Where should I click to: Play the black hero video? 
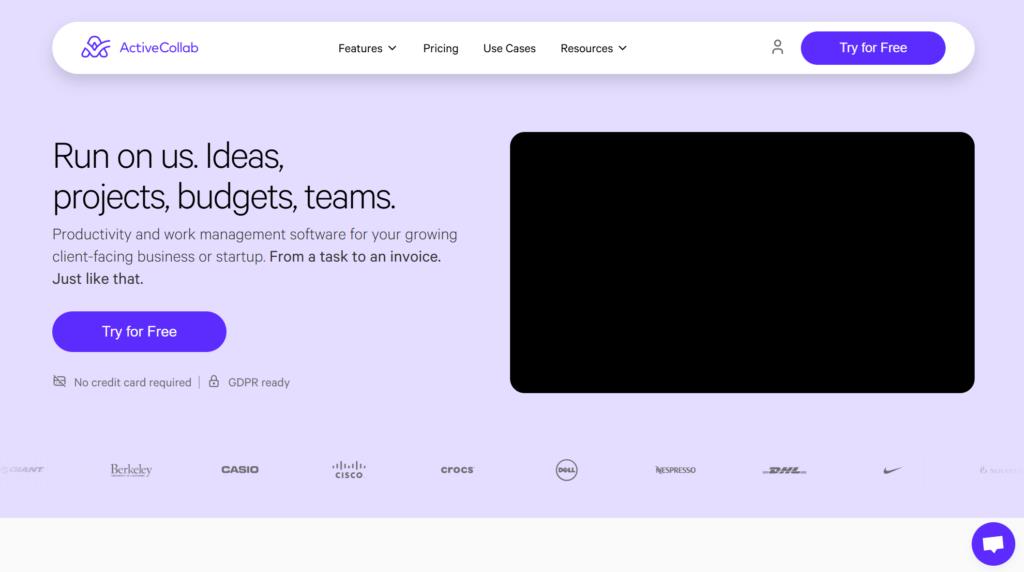tap(742, 262)
